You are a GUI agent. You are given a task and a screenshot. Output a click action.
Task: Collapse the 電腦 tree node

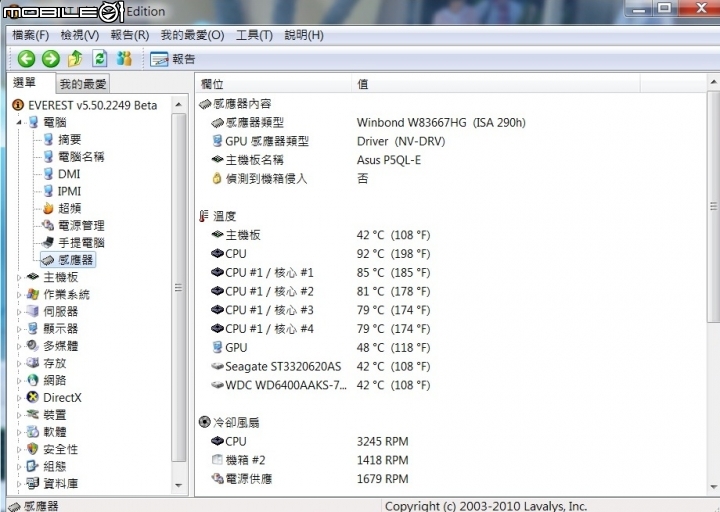(19, 123)
